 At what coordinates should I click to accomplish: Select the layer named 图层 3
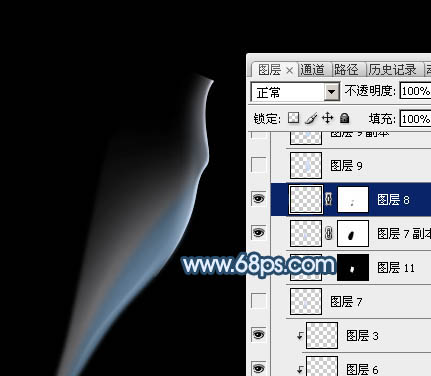click(x=362, y=336)
